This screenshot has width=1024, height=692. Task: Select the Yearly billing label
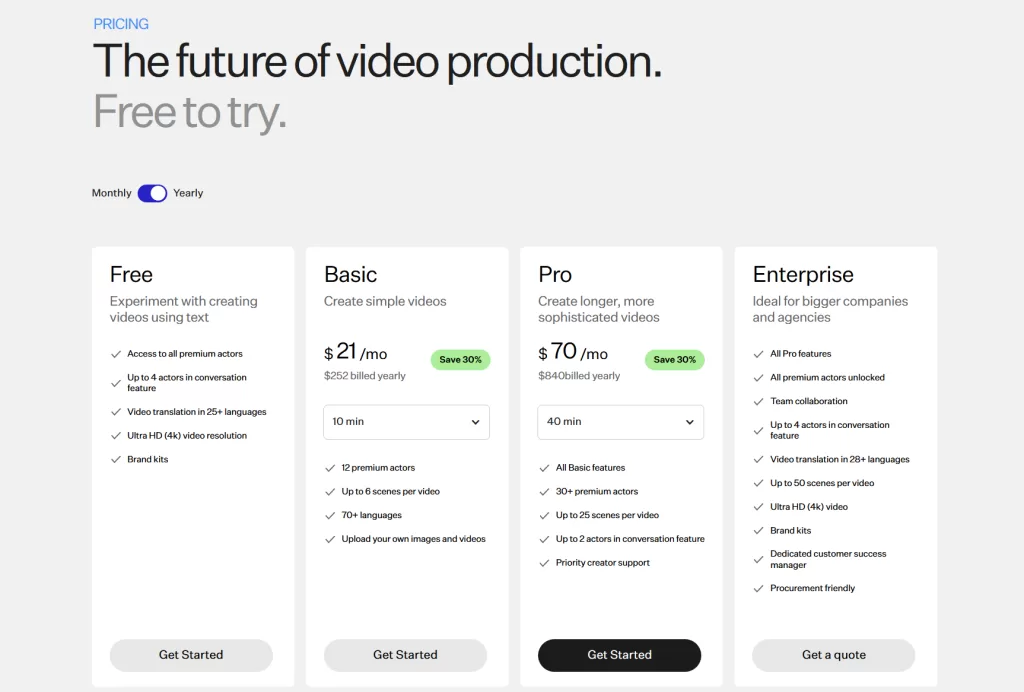pyautogui.click(x=188, y=193)
